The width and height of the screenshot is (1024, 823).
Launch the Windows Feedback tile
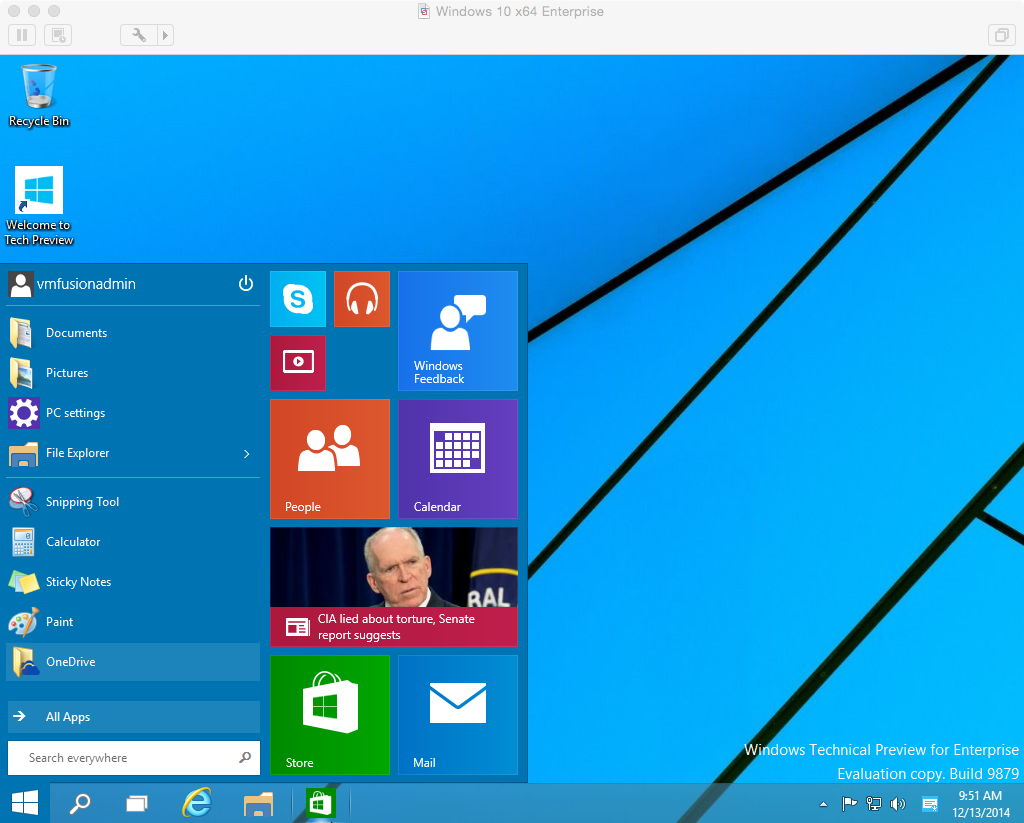pos(458,331)
